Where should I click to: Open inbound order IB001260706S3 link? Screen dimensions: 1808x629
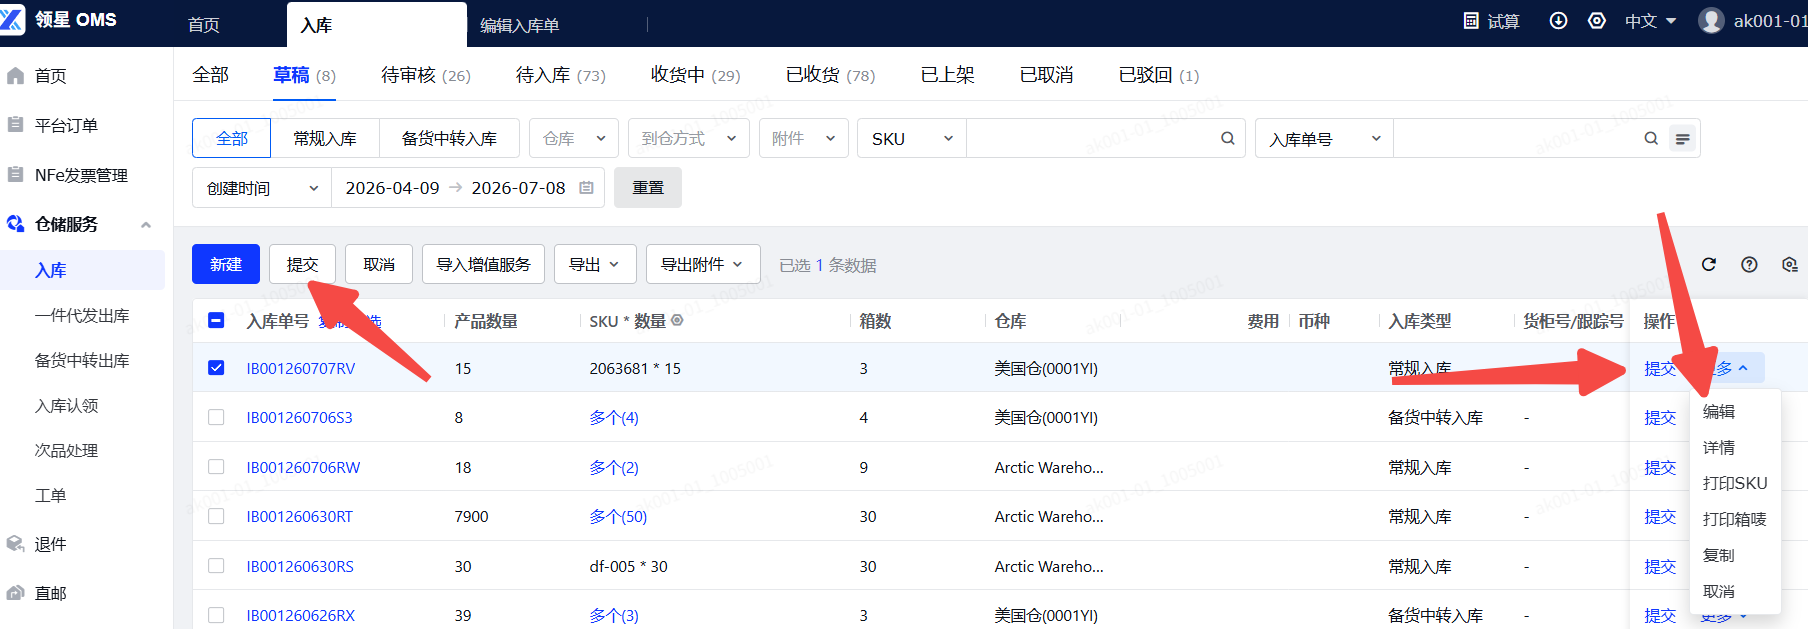coord(300,417)
